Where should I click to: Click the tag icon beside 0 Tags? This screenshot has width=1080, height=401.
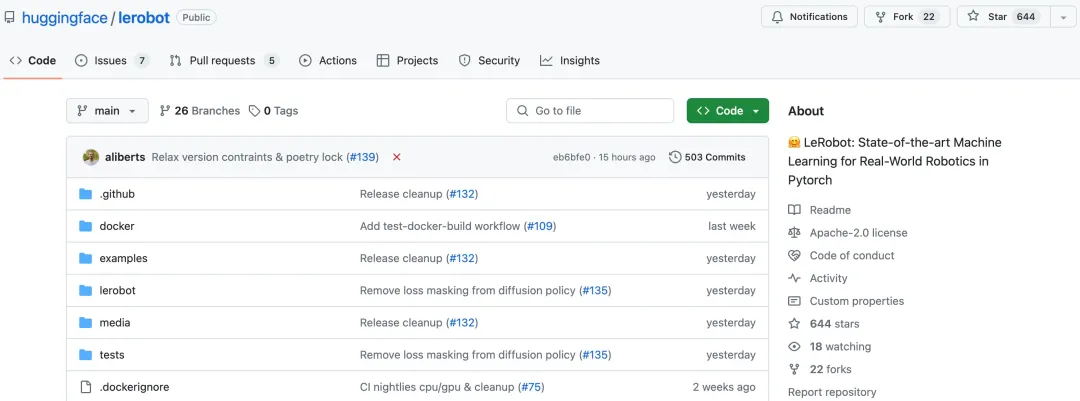point(254,111)
